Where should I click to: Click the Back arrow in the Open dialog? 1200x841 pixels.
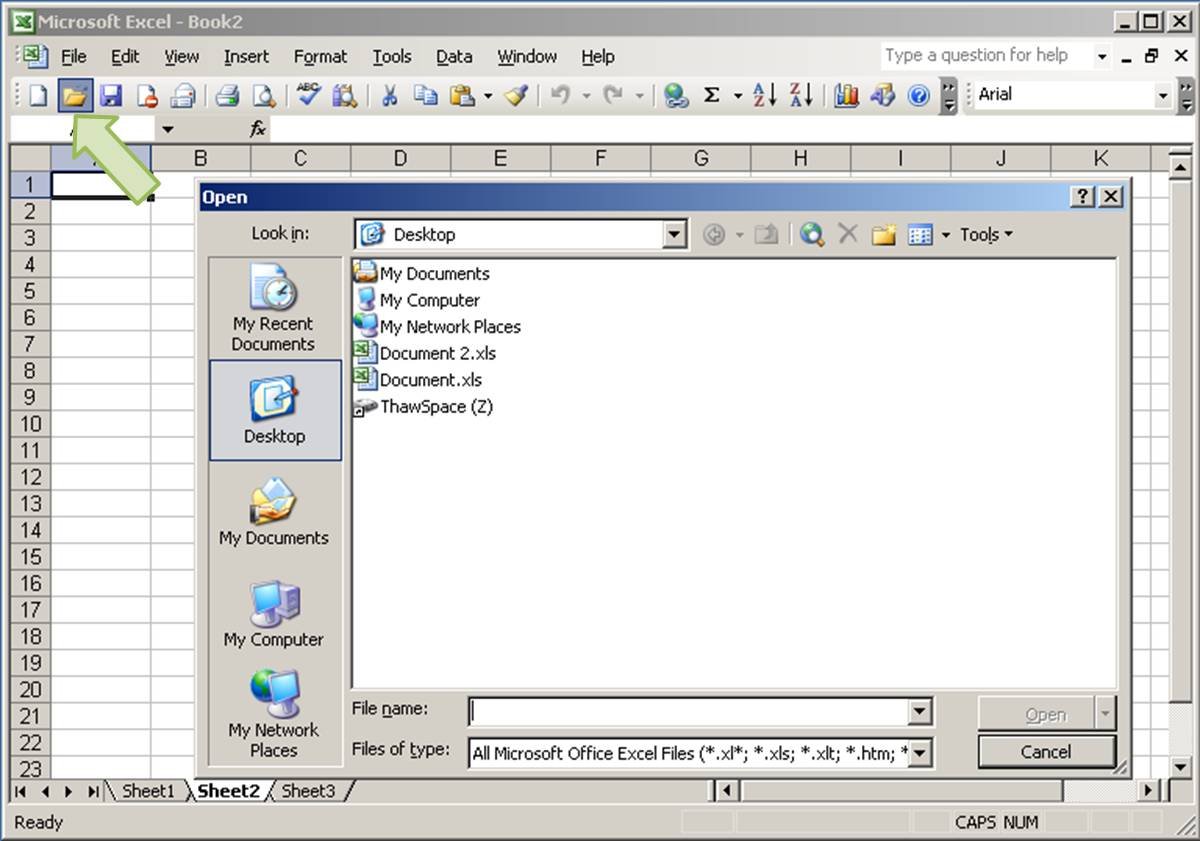pyautogui.click(x=714, y=235)
